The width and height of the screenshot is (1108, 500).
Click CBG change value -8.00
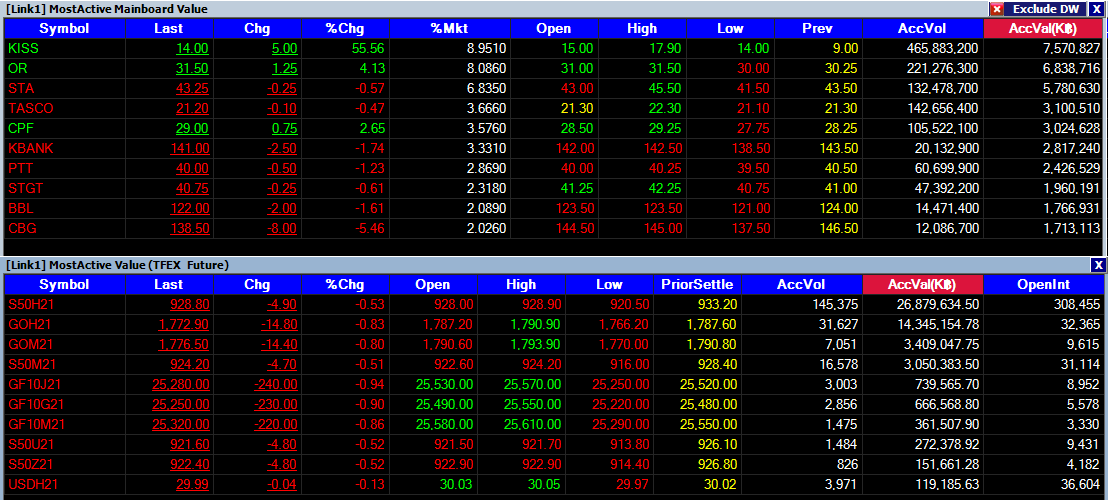(x=282, y=229)
